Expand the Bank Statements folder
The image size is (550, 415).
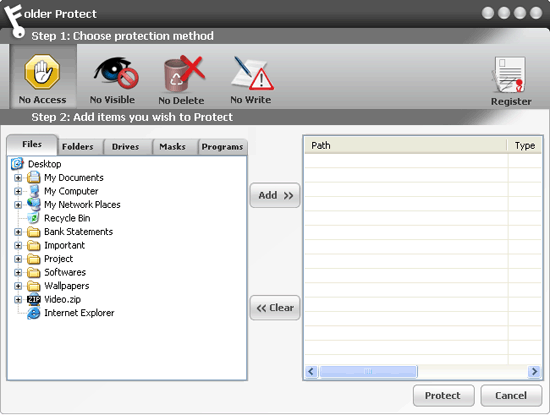coord(18,232)
